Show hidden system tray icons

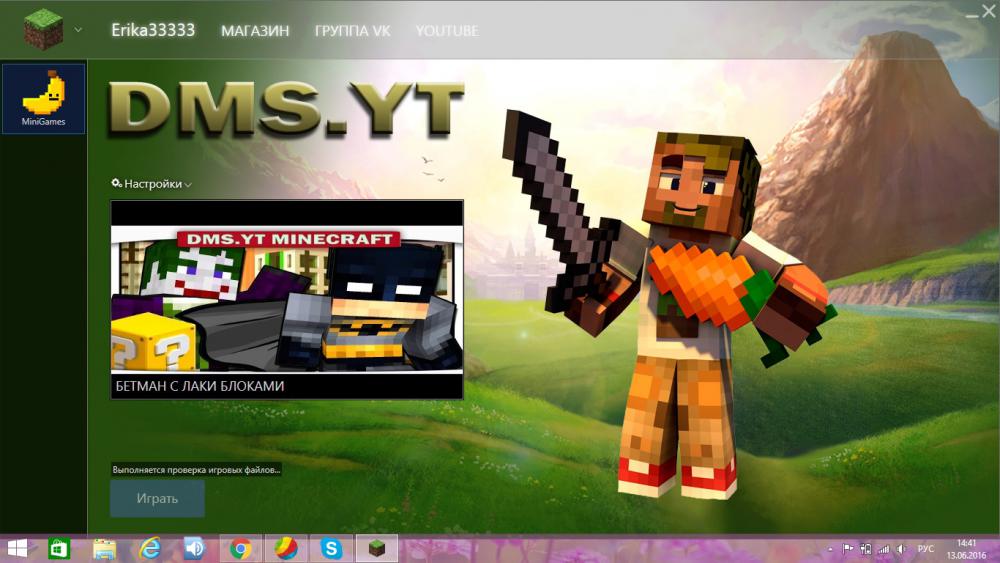coord(831,549)
